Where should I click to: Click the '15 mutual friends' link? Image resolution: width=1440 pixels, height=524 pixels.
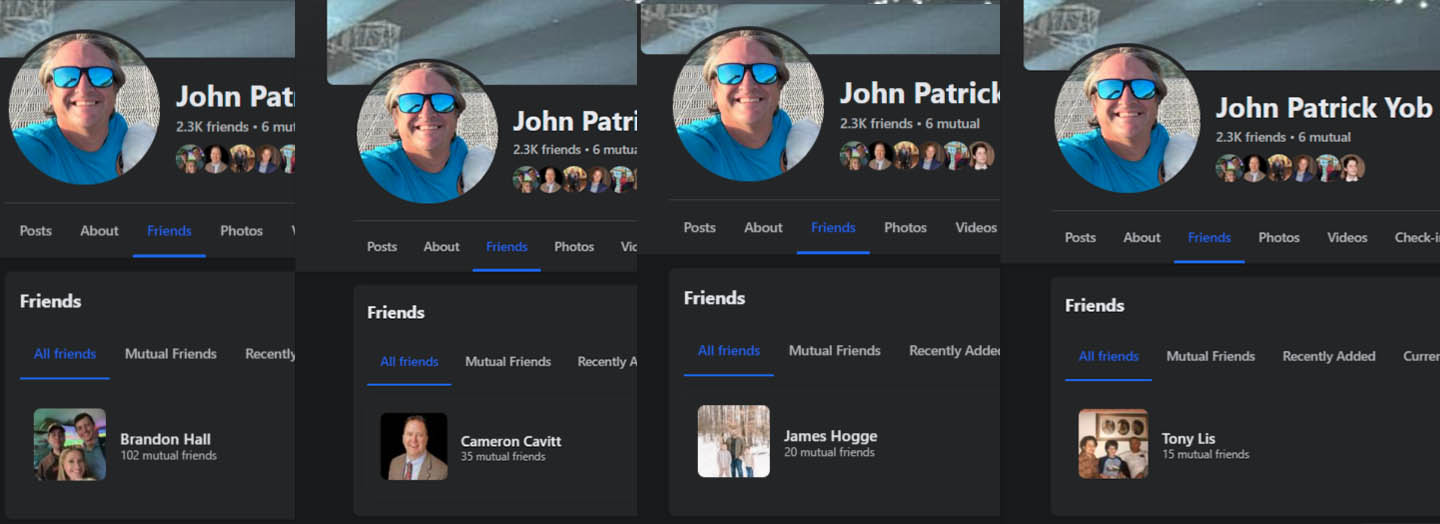pos(1205,454)
